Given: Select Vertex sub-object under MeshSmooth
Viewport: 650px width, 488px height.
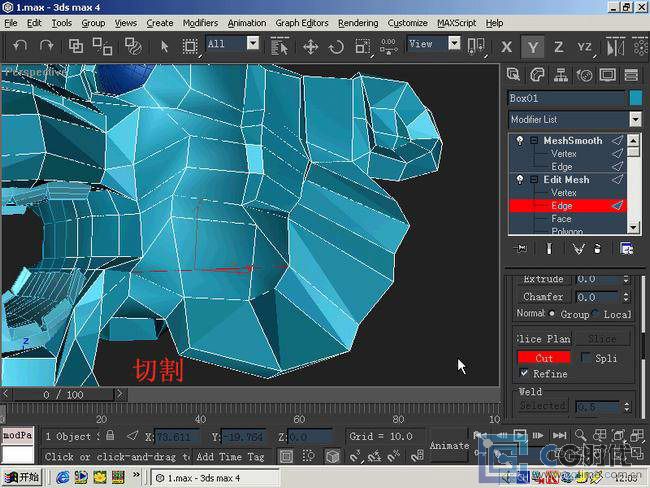Looking at the screenshot, I should pyautogui.click(x=564, y=153).
